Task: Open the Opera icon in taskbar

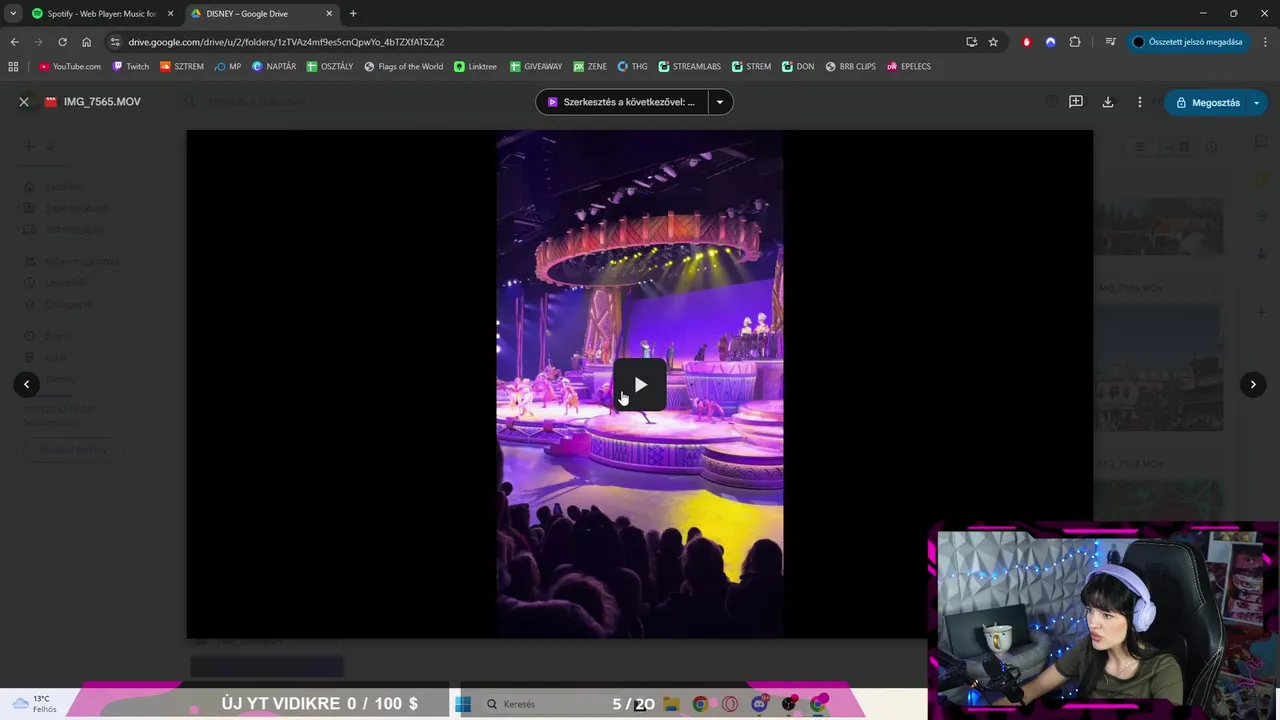Action: [x=730, y=704]
